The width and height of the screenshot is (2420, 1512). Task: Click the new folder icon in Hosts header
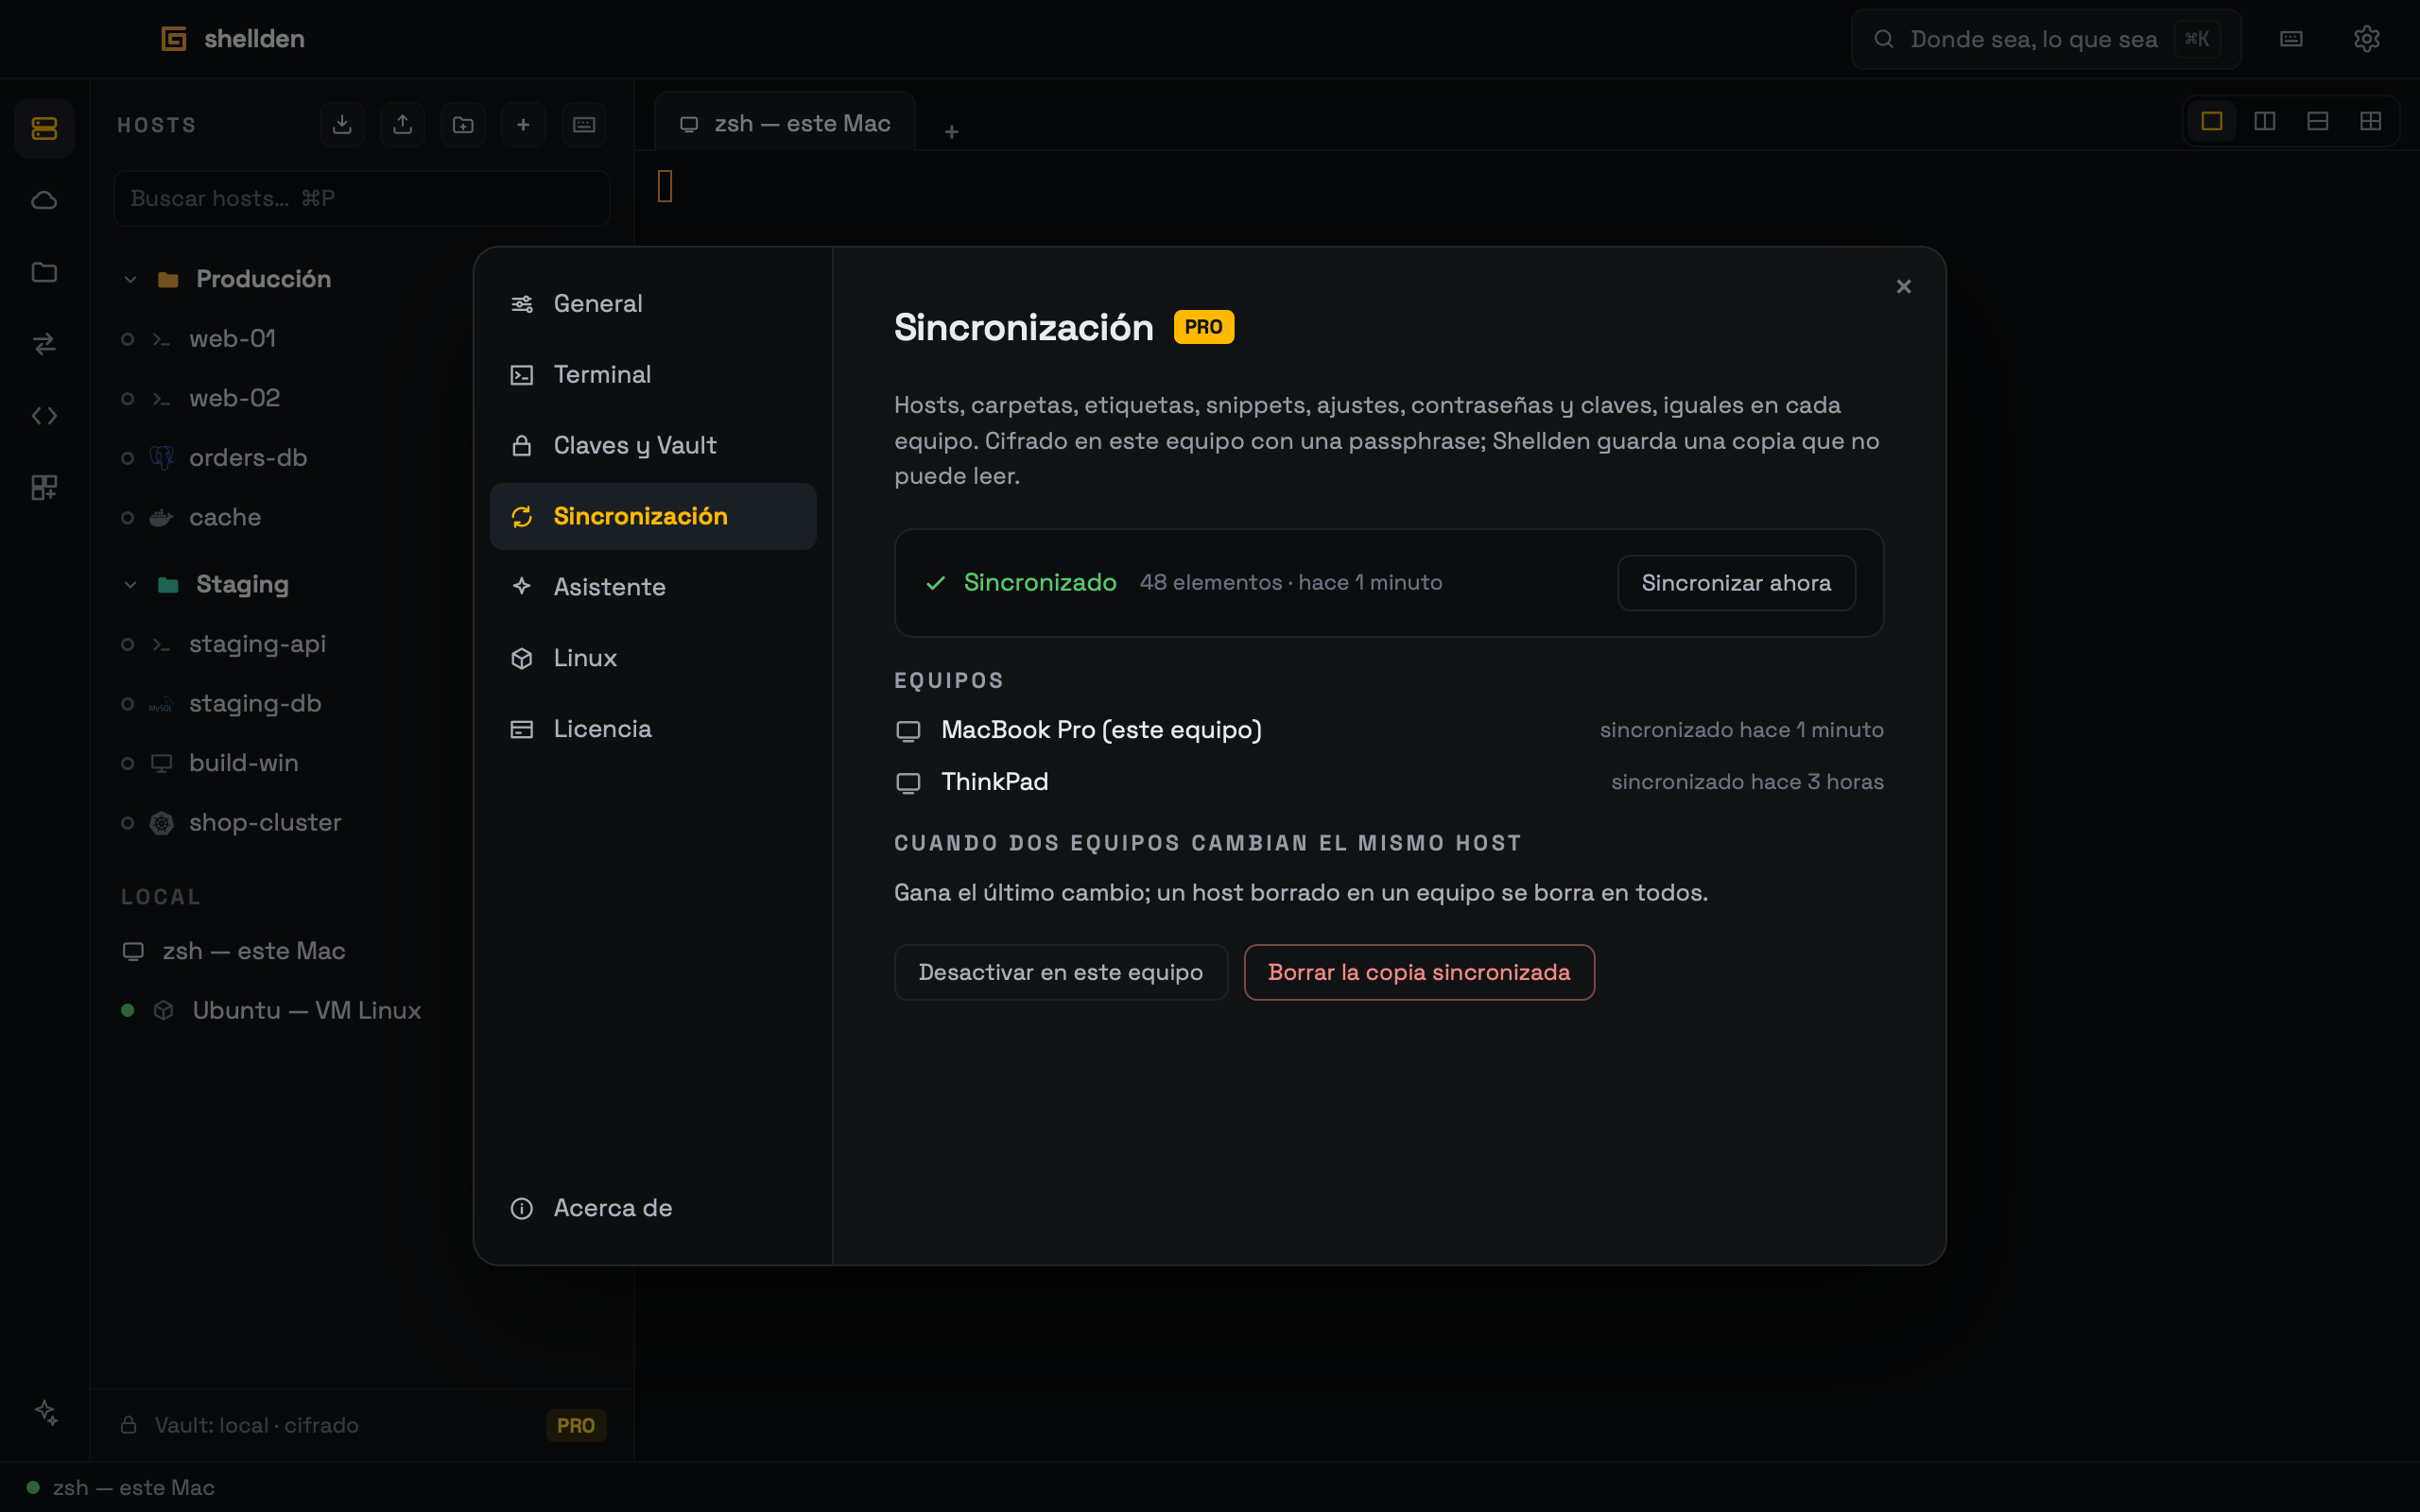pyautogui.click(x=463, y=124)
